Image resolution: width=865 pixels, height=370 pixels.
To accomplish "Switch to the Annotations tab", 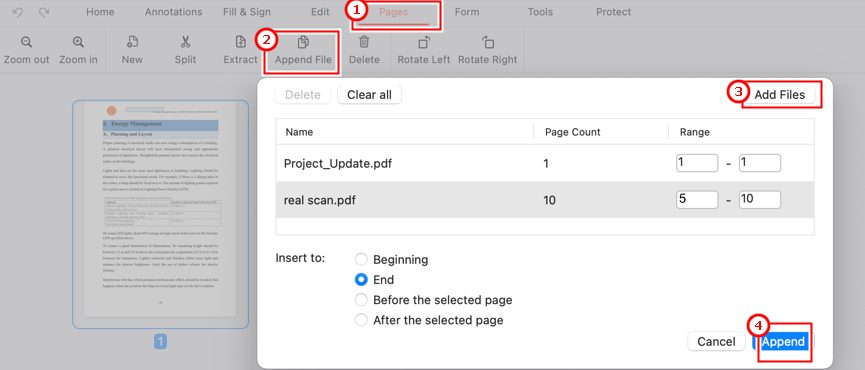I will 173,12.
